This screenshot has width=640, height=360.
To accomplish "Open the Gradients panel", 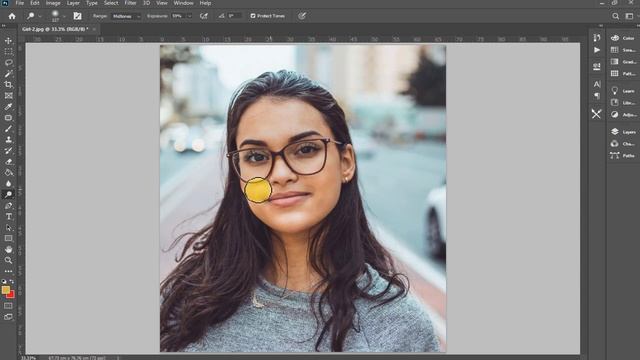I will click(x=624, y=62).
